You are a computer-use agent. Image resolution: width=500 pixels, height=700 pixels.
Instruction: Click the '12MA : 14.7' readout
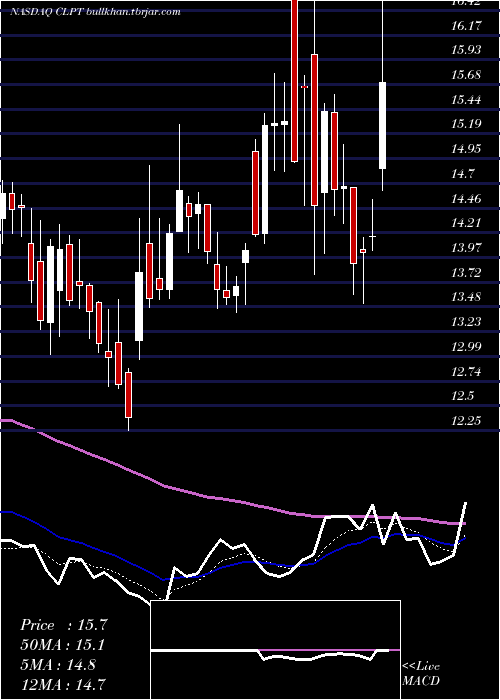coord(63,684)
